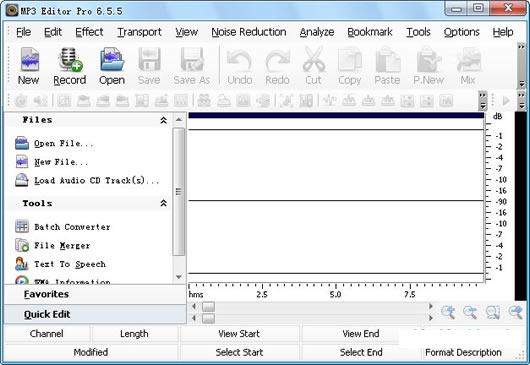
Task: Start recording with the Record button
Action: click(x=70, y=66)
